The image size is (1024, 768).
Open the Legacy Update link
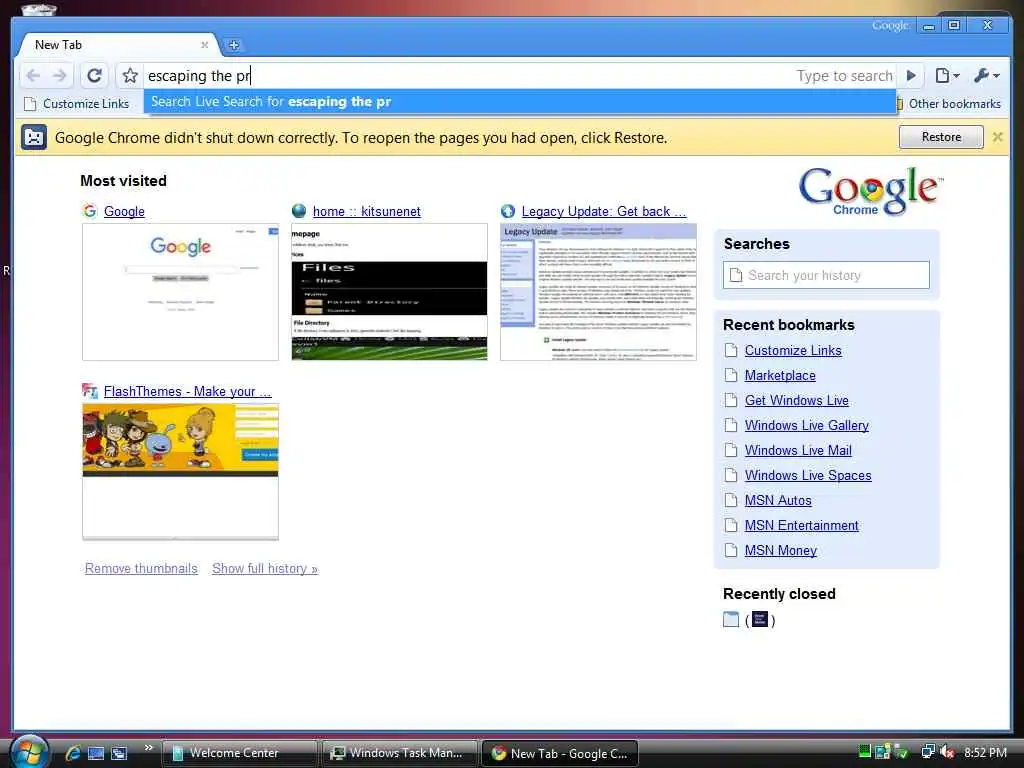click(x=603, y=212)
